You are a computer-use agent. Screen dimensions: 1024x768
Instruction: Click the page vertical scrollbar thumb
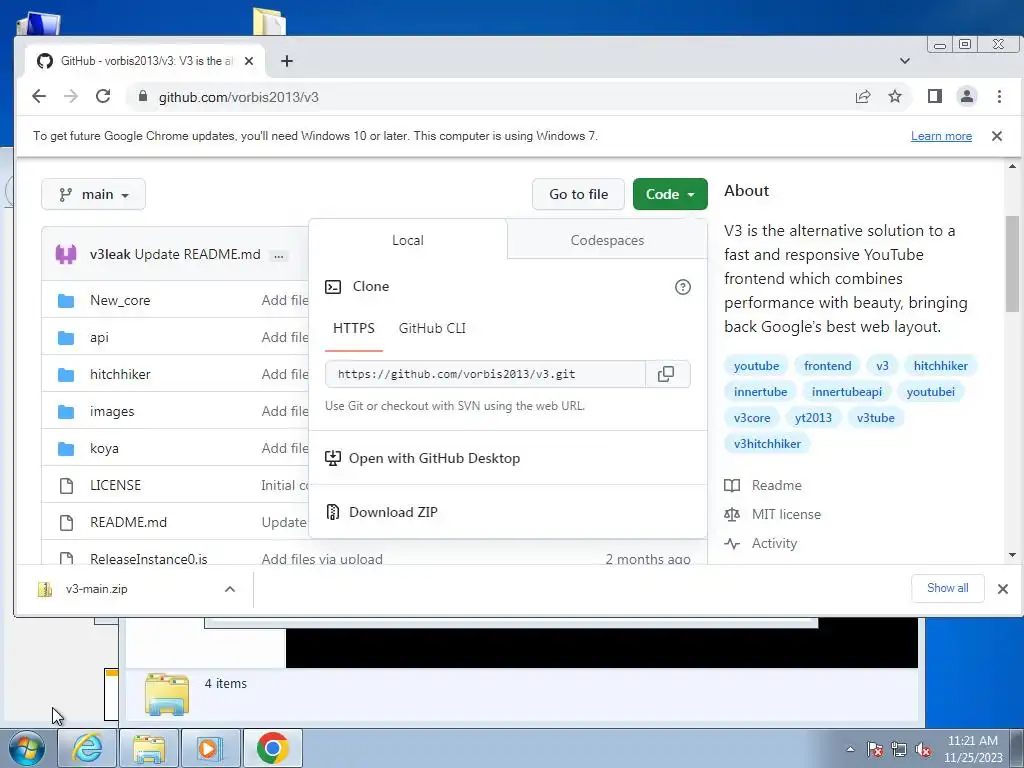coord(1012,264)
